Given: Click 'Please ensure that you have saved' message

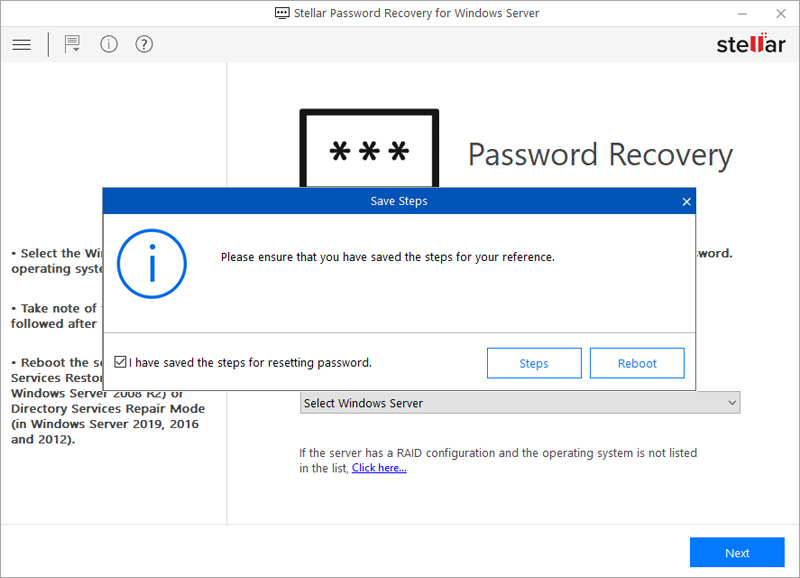Looking at the screenshot, I should point(388,257).
